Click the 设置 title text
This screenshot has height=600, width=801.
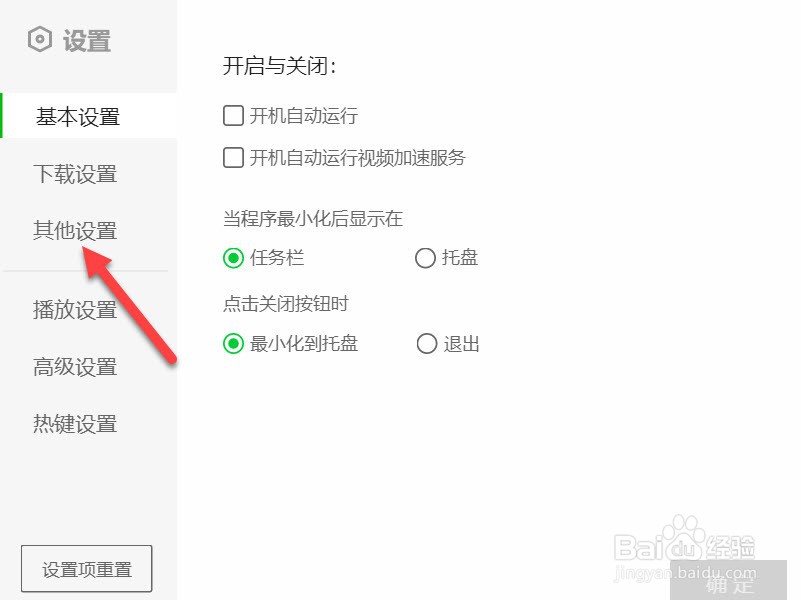click(x=86, y=40)
